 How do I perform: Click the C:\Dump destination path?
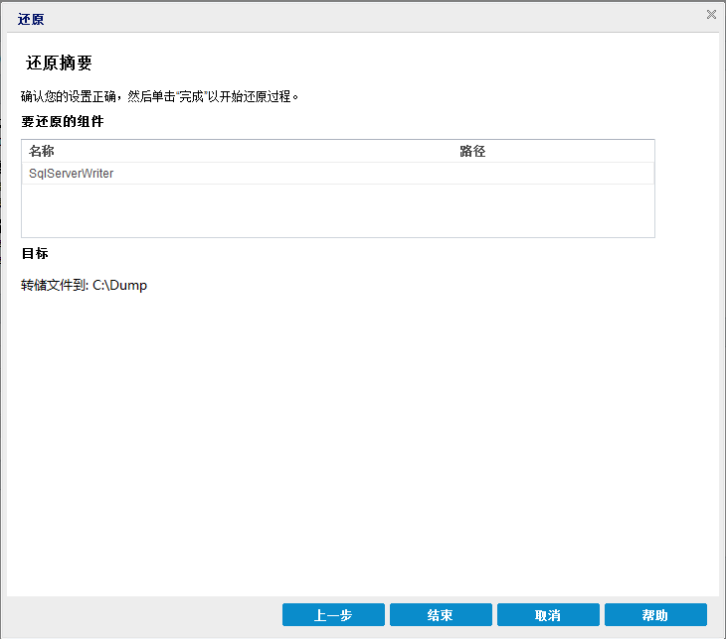(120, 285)
